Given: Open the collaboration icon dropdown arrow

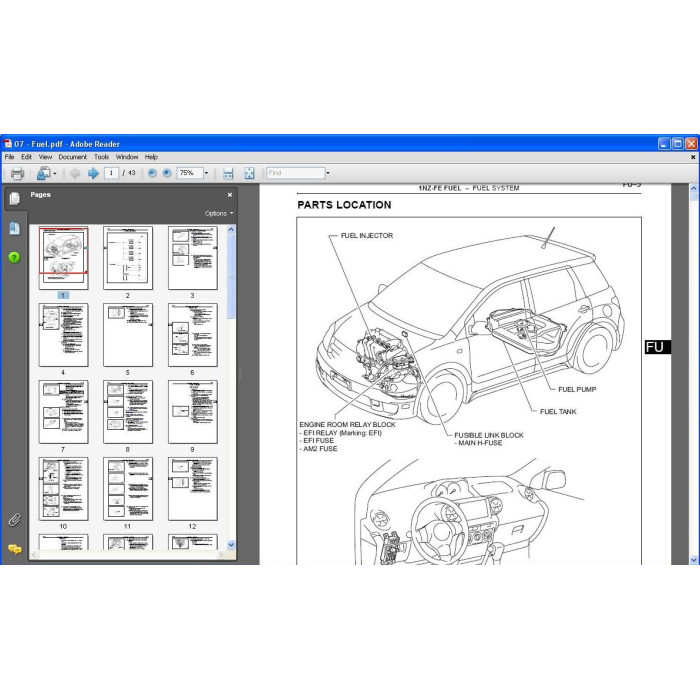Looking at the screenshot, I should click(x=55, y=174).
